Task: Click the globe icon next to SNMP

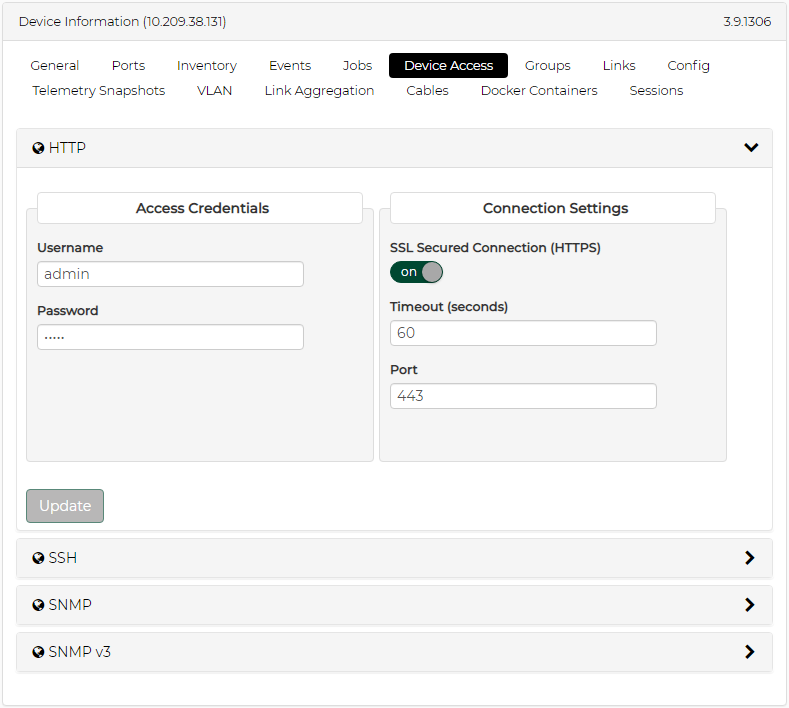Action: pyautogui.click(x=38, y=605)
